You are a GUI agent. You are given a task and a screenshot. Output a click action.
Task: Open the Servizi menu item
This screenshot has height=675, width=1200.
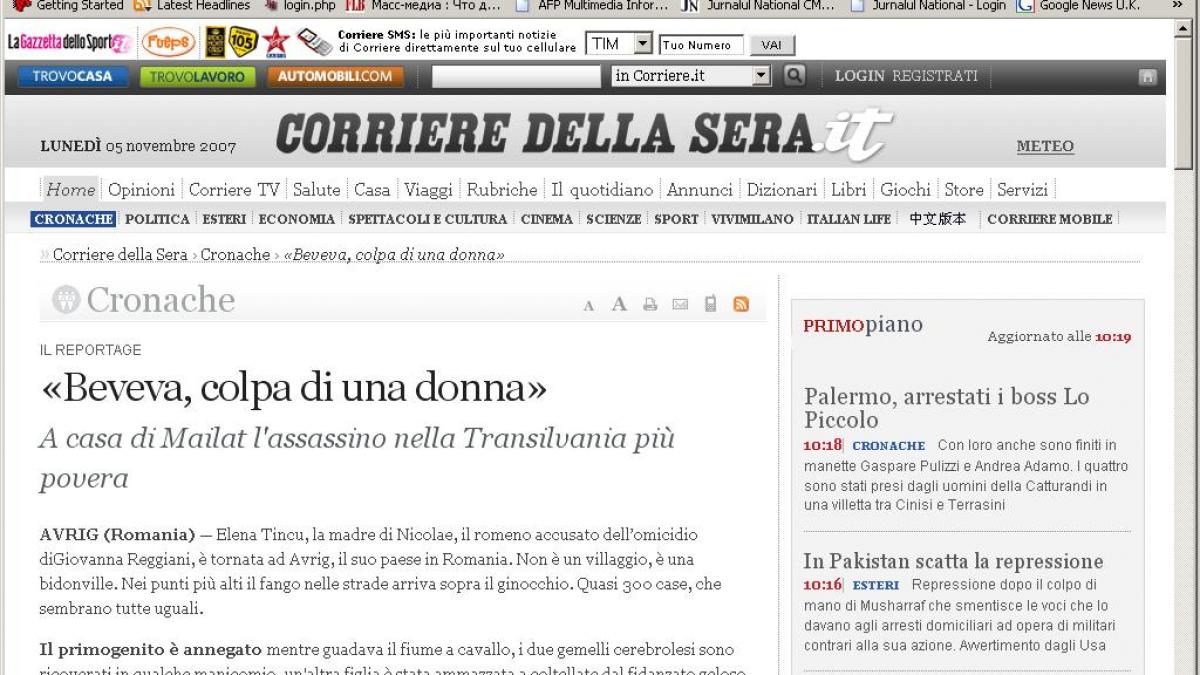tap(1022, 189)
